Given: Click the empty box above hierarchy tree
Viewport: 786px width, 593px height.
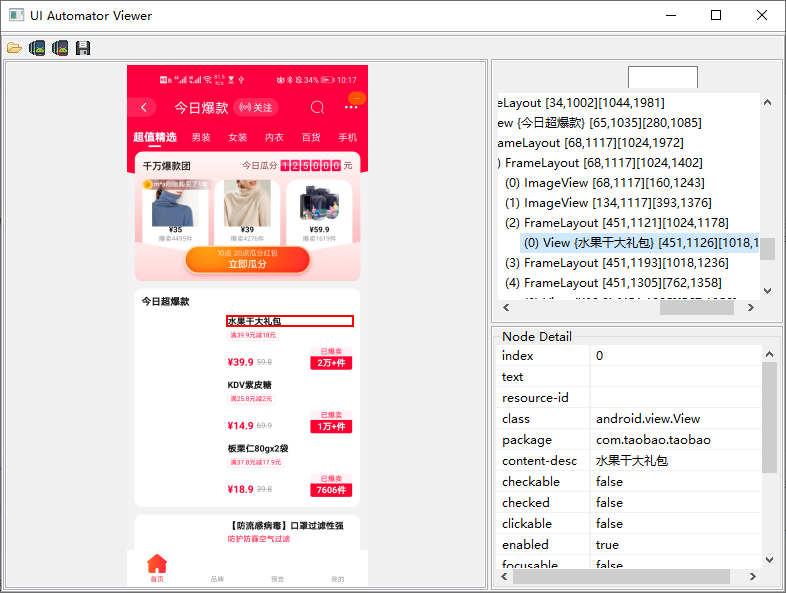Looking at the screenshot, I should [663, 77].
